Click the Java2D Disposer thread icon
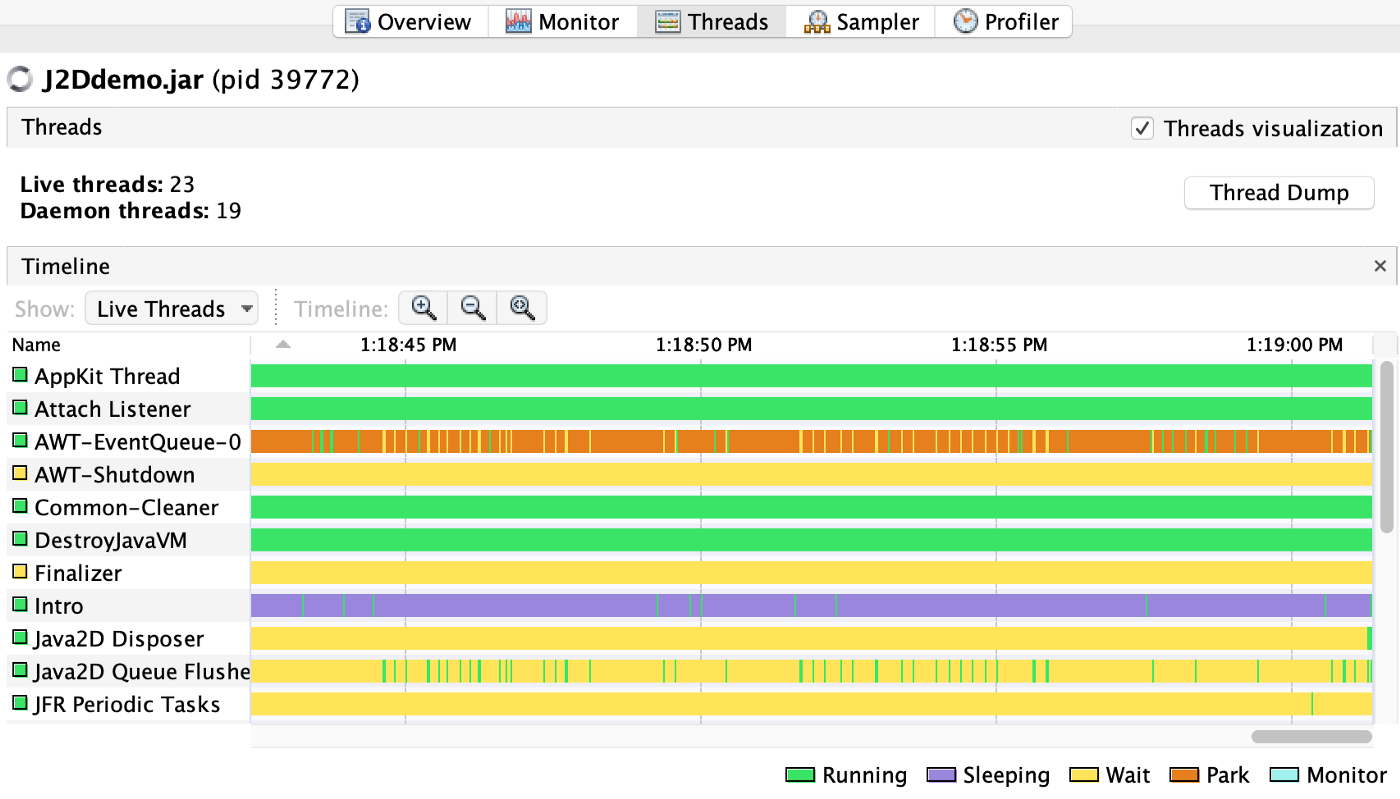The height and width of the screenshot is (799, 1400). tap(19, 638)
